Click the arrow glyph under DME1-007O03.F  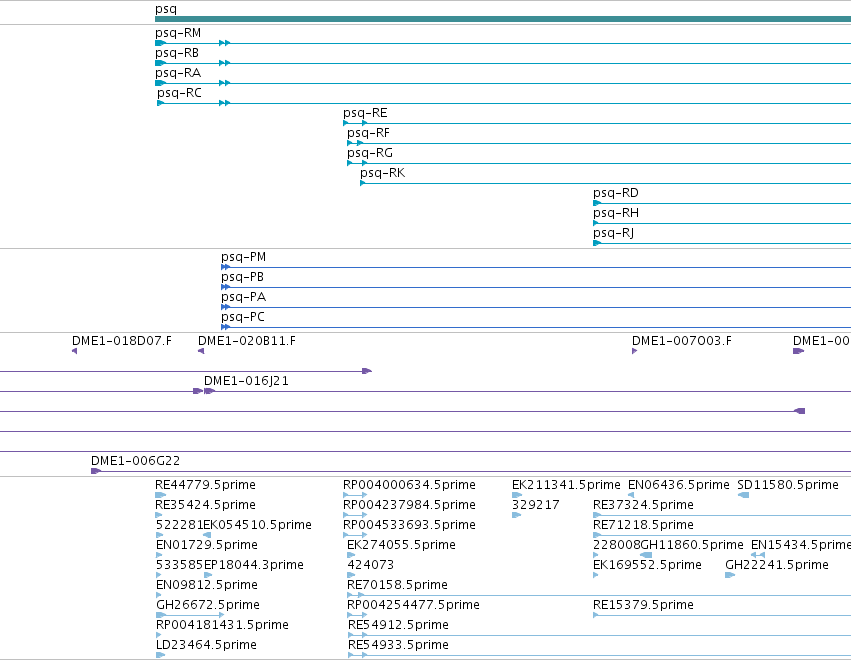634,351
